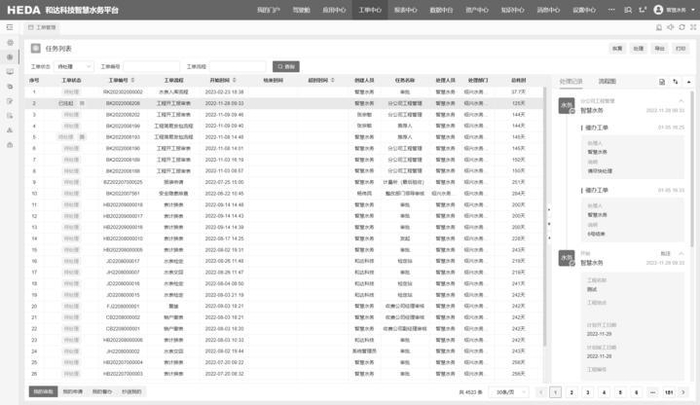Image resolution: width=700 pixels, height=405 pixels.
Task: Open the search icon in top bar
Action: click(x=628, y=10)
